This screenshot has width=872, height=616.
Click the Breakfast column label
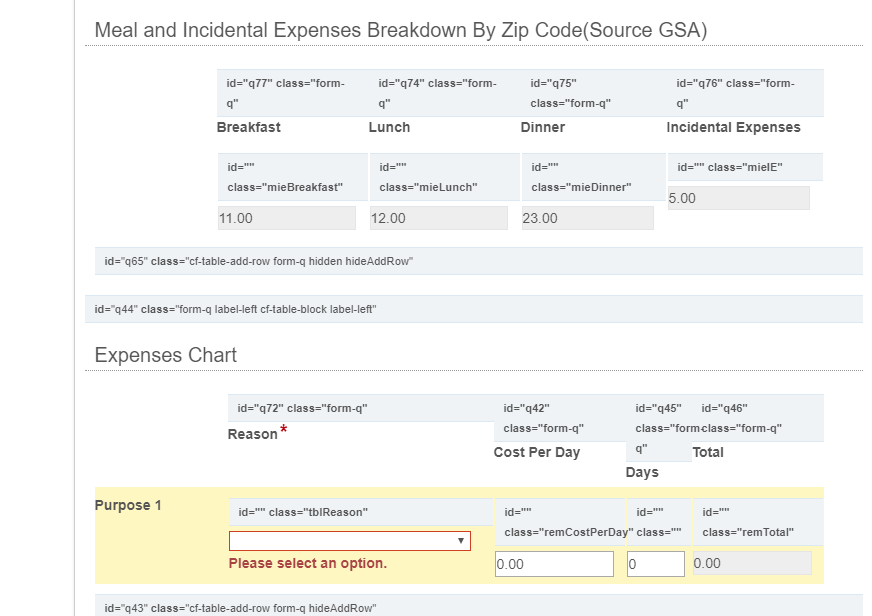248,127
